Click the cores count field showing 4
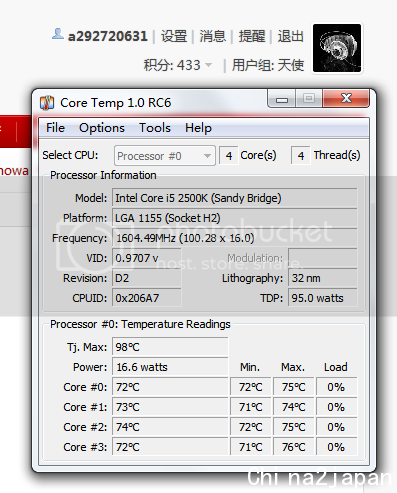 point(229,155)
